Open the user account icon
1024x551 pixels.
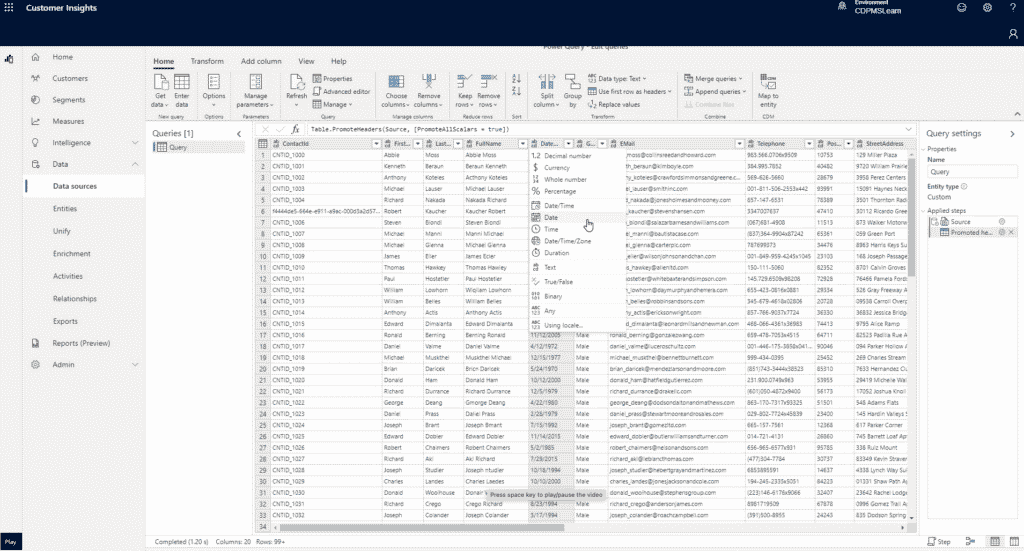pos(1013,33)
